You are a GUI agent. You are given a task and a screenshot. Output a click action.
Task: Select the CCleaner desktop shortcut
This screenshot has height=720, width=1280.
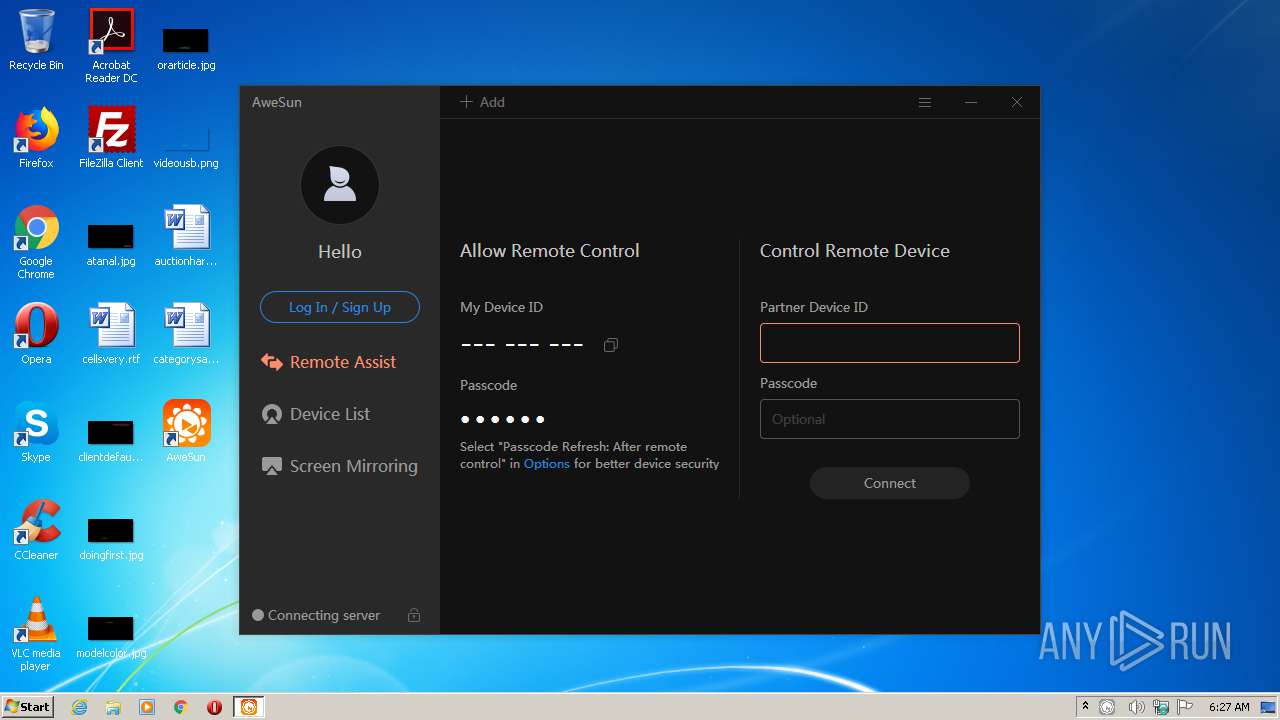tap(36, 530)
